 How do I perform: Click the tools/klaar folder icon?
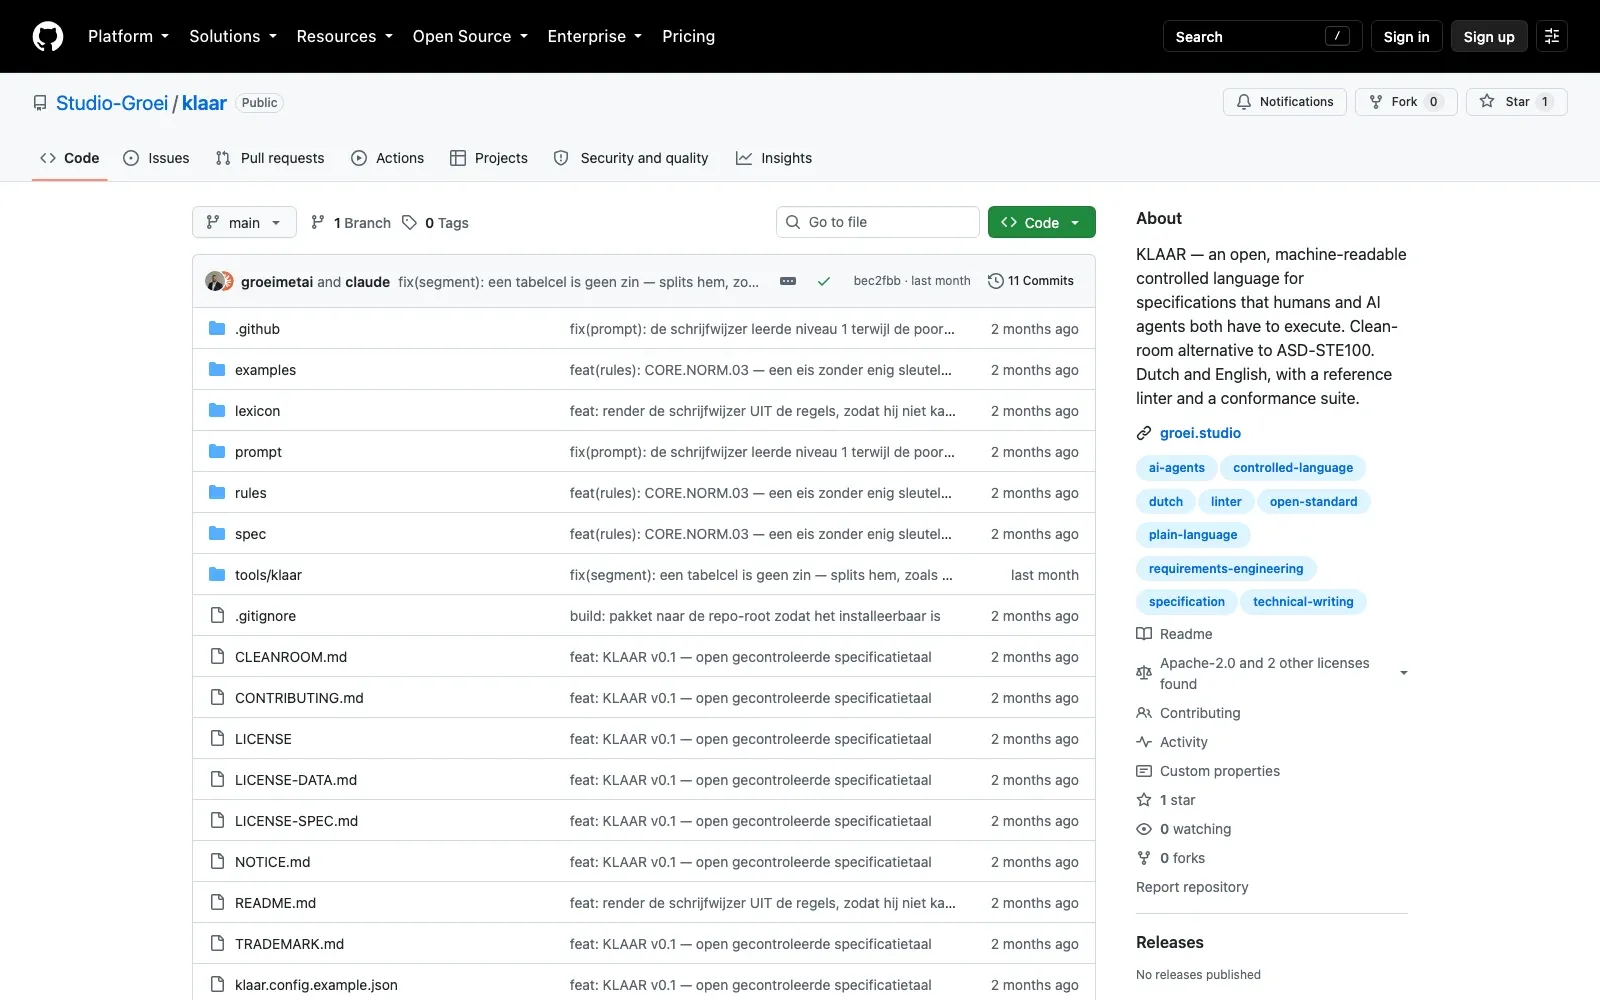coord(217,575)
